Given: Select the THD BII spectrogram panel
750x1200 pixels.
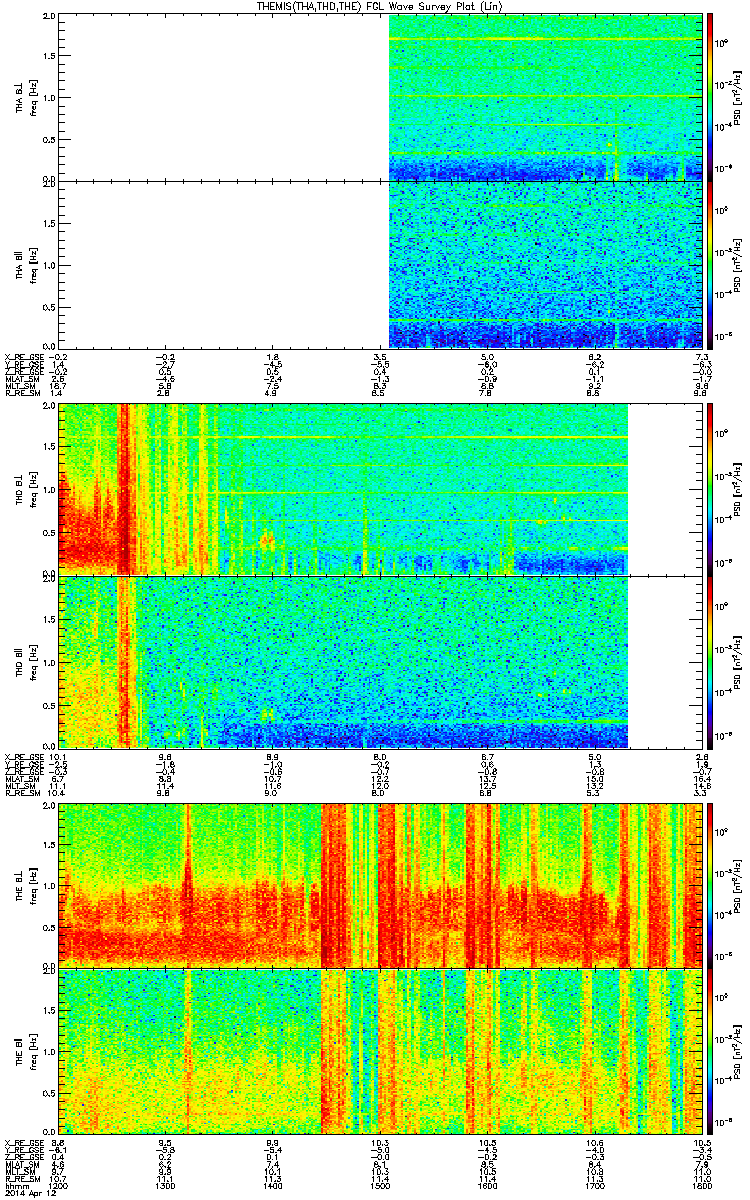Looking at the screenshot, I should pos(381,661).
